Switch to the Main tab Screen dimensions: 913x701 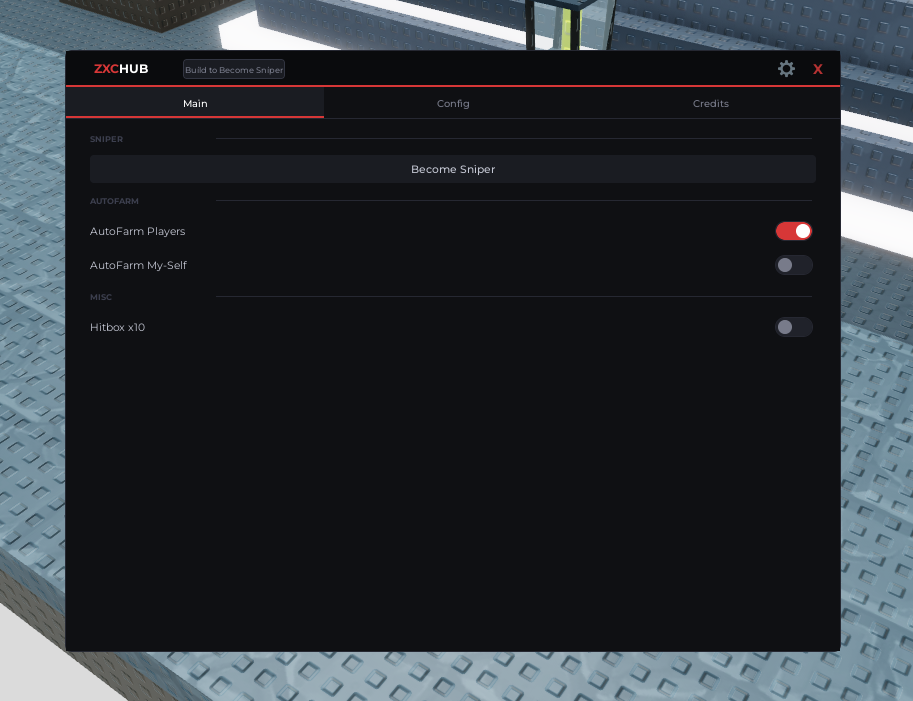(x=195, y=103)
